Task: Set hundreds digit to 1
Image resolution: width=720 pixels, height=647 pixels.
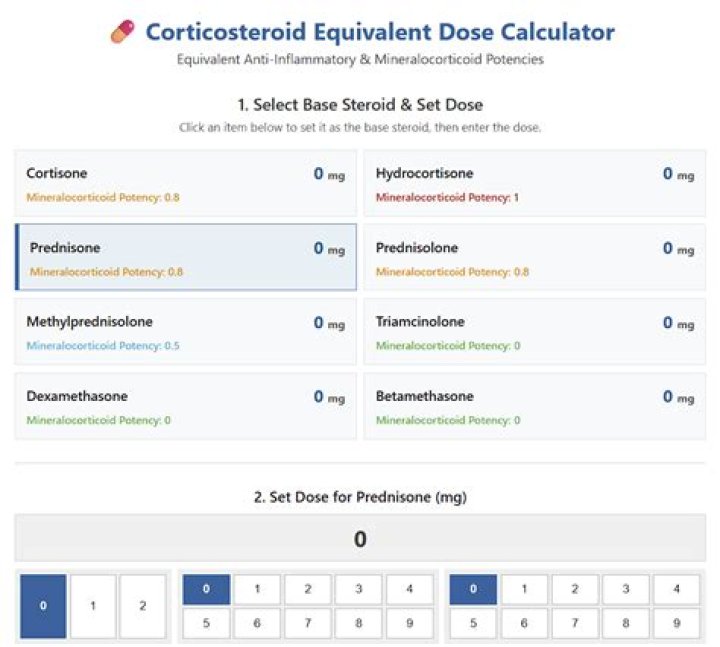Action: click(93, 606)
